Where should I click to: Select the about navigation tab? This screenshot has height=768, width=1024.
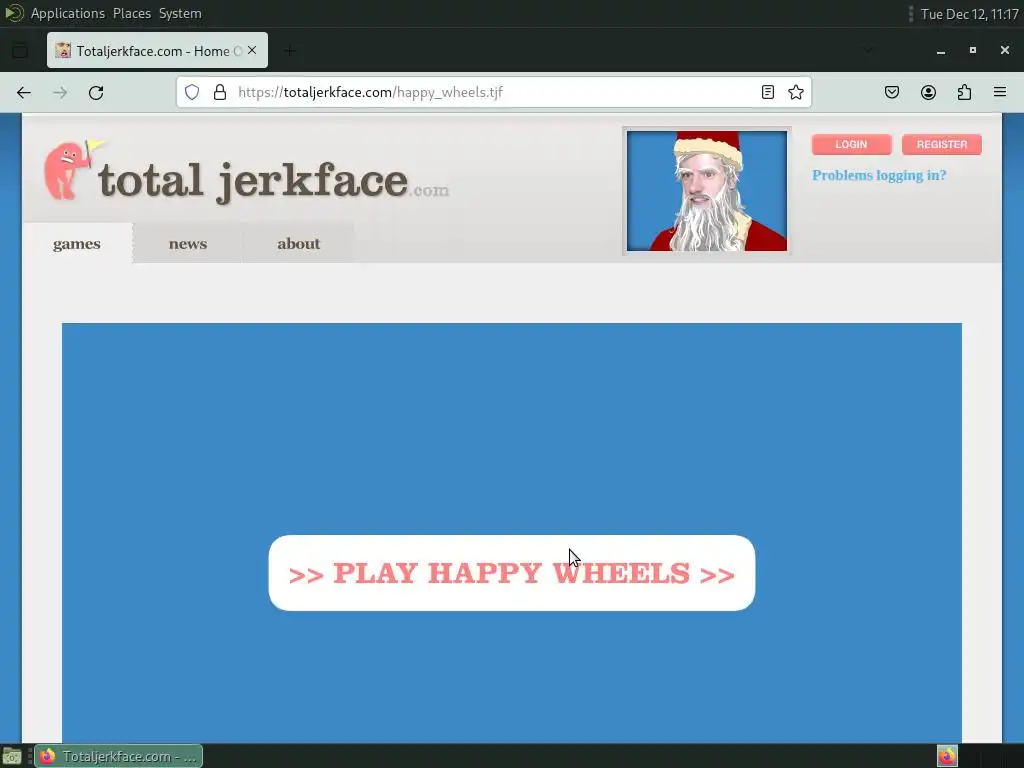pos(298,244)
